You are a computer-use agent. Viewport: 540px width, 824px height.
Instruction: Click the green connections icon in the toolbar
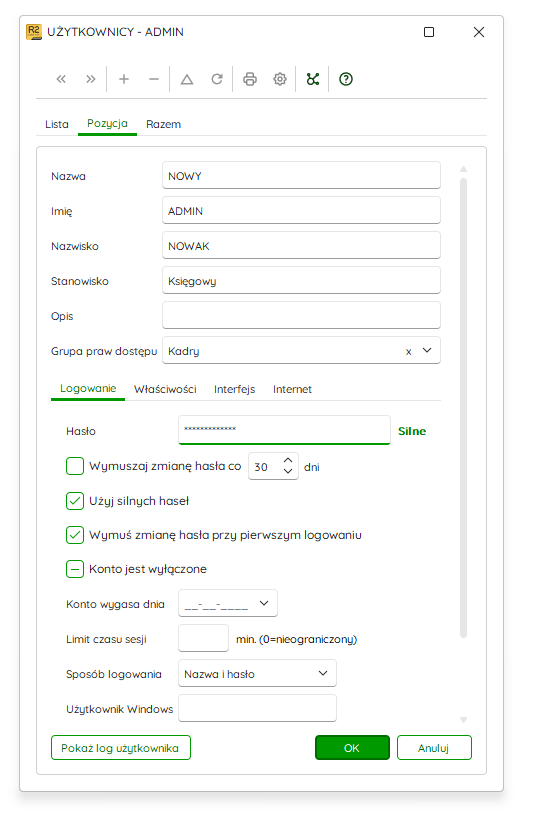(313, 79)
